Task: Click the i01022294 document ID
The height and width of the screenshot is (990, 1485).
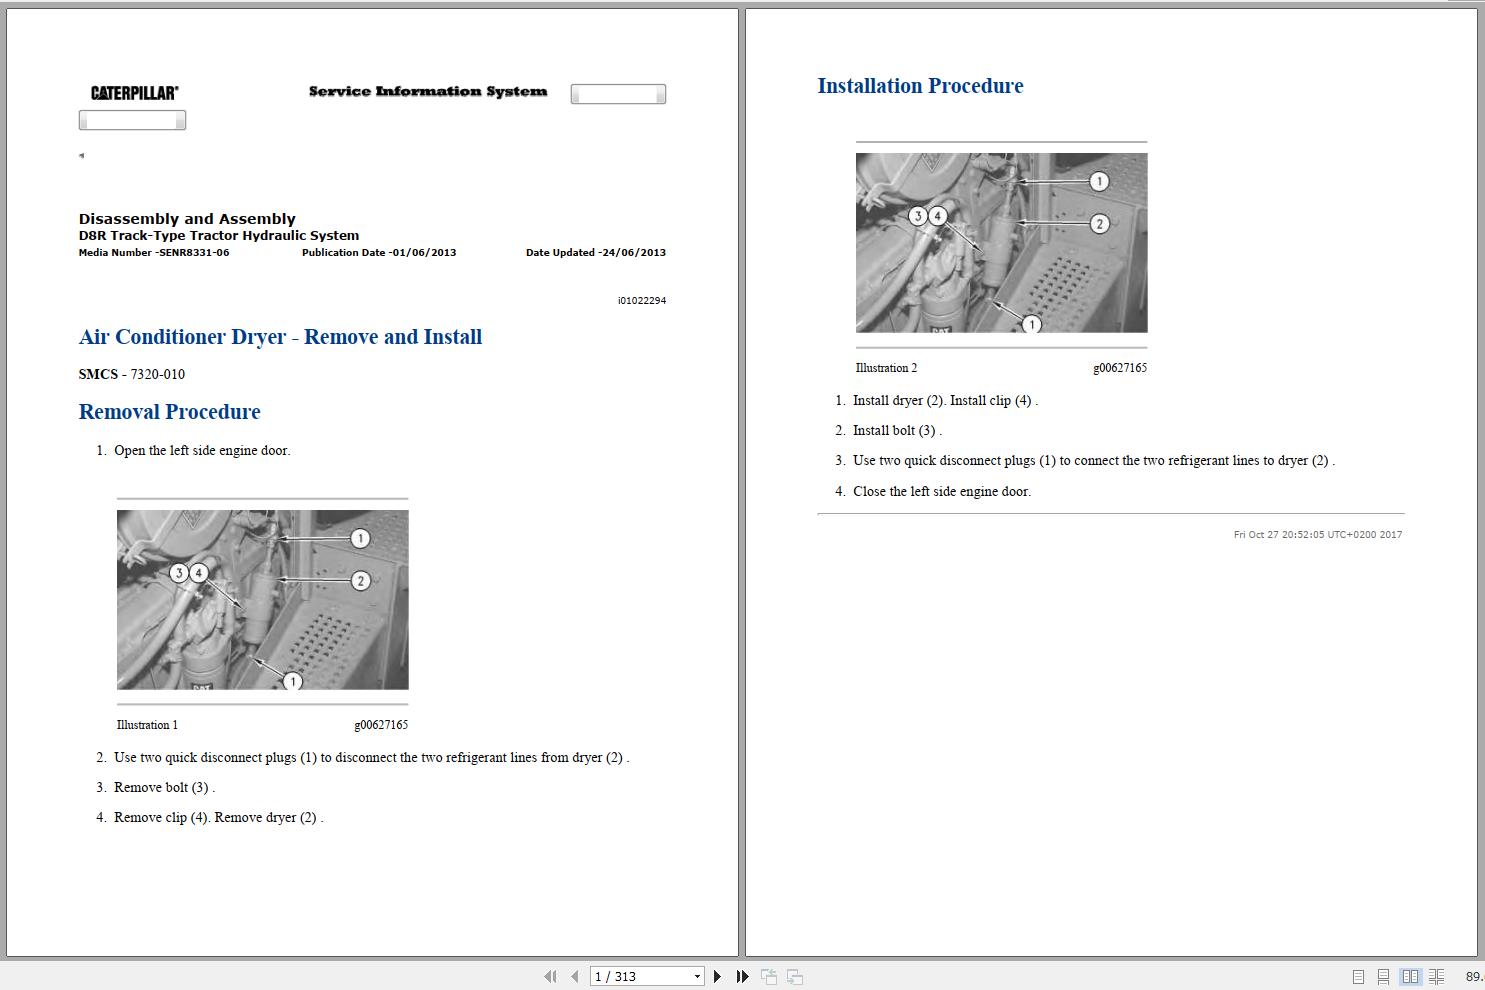Action: 642,301
